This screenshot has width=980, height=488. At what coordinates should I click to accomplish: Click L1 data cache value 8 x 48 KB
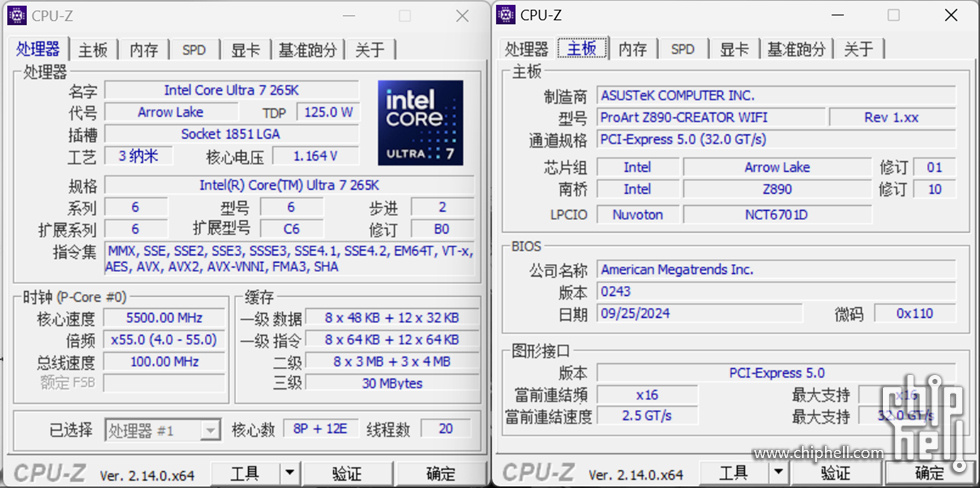click(392, 318)
